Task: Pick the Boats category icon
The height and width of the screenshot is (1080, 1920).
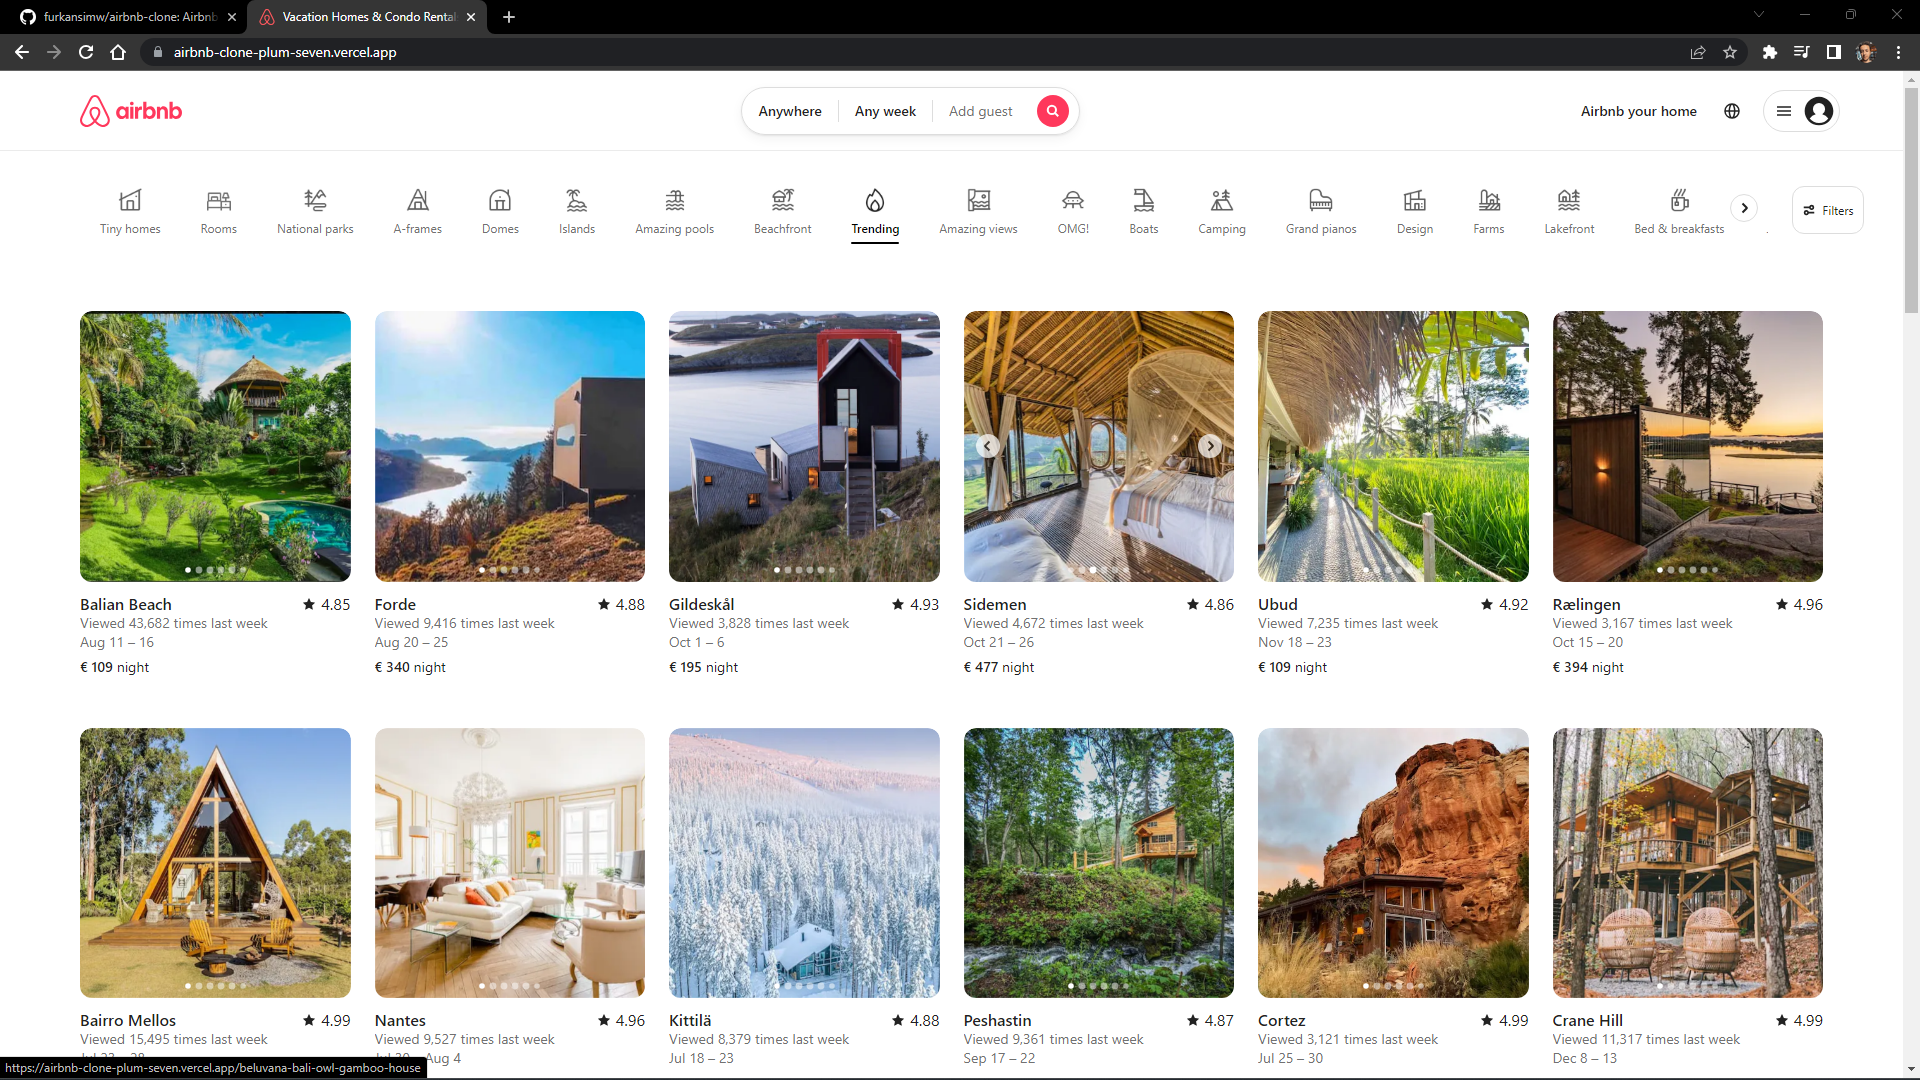Action: [x=1143, y=201]
